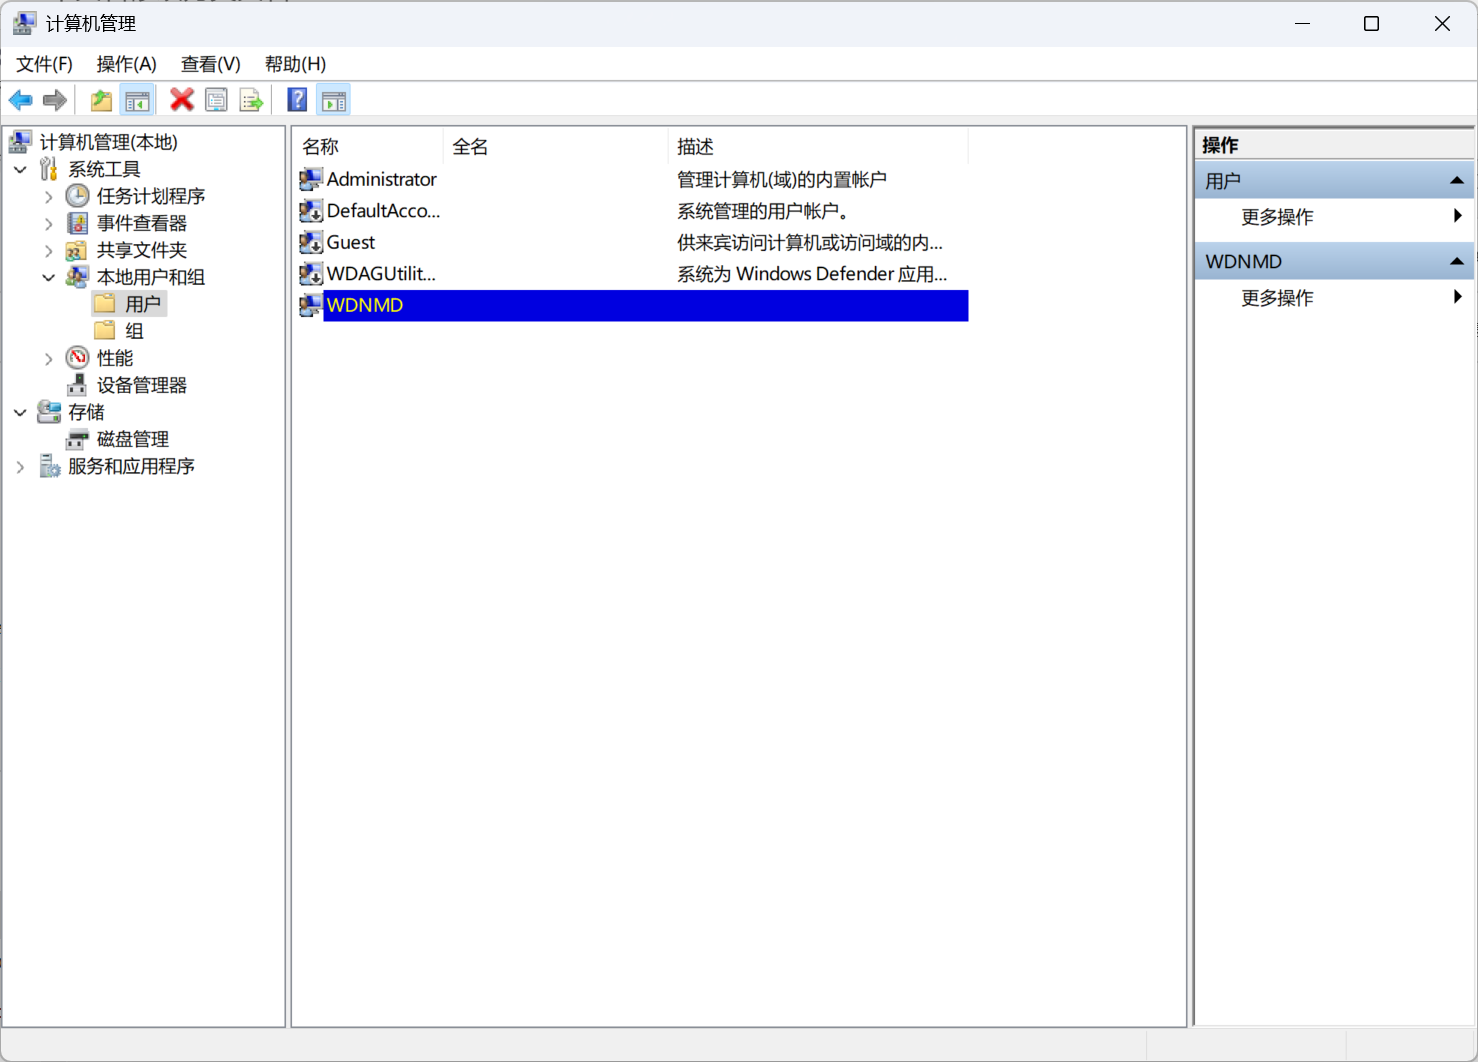Select the Guest user name
Viewport: 1478px width, 1062px height.
click(351, 242)
